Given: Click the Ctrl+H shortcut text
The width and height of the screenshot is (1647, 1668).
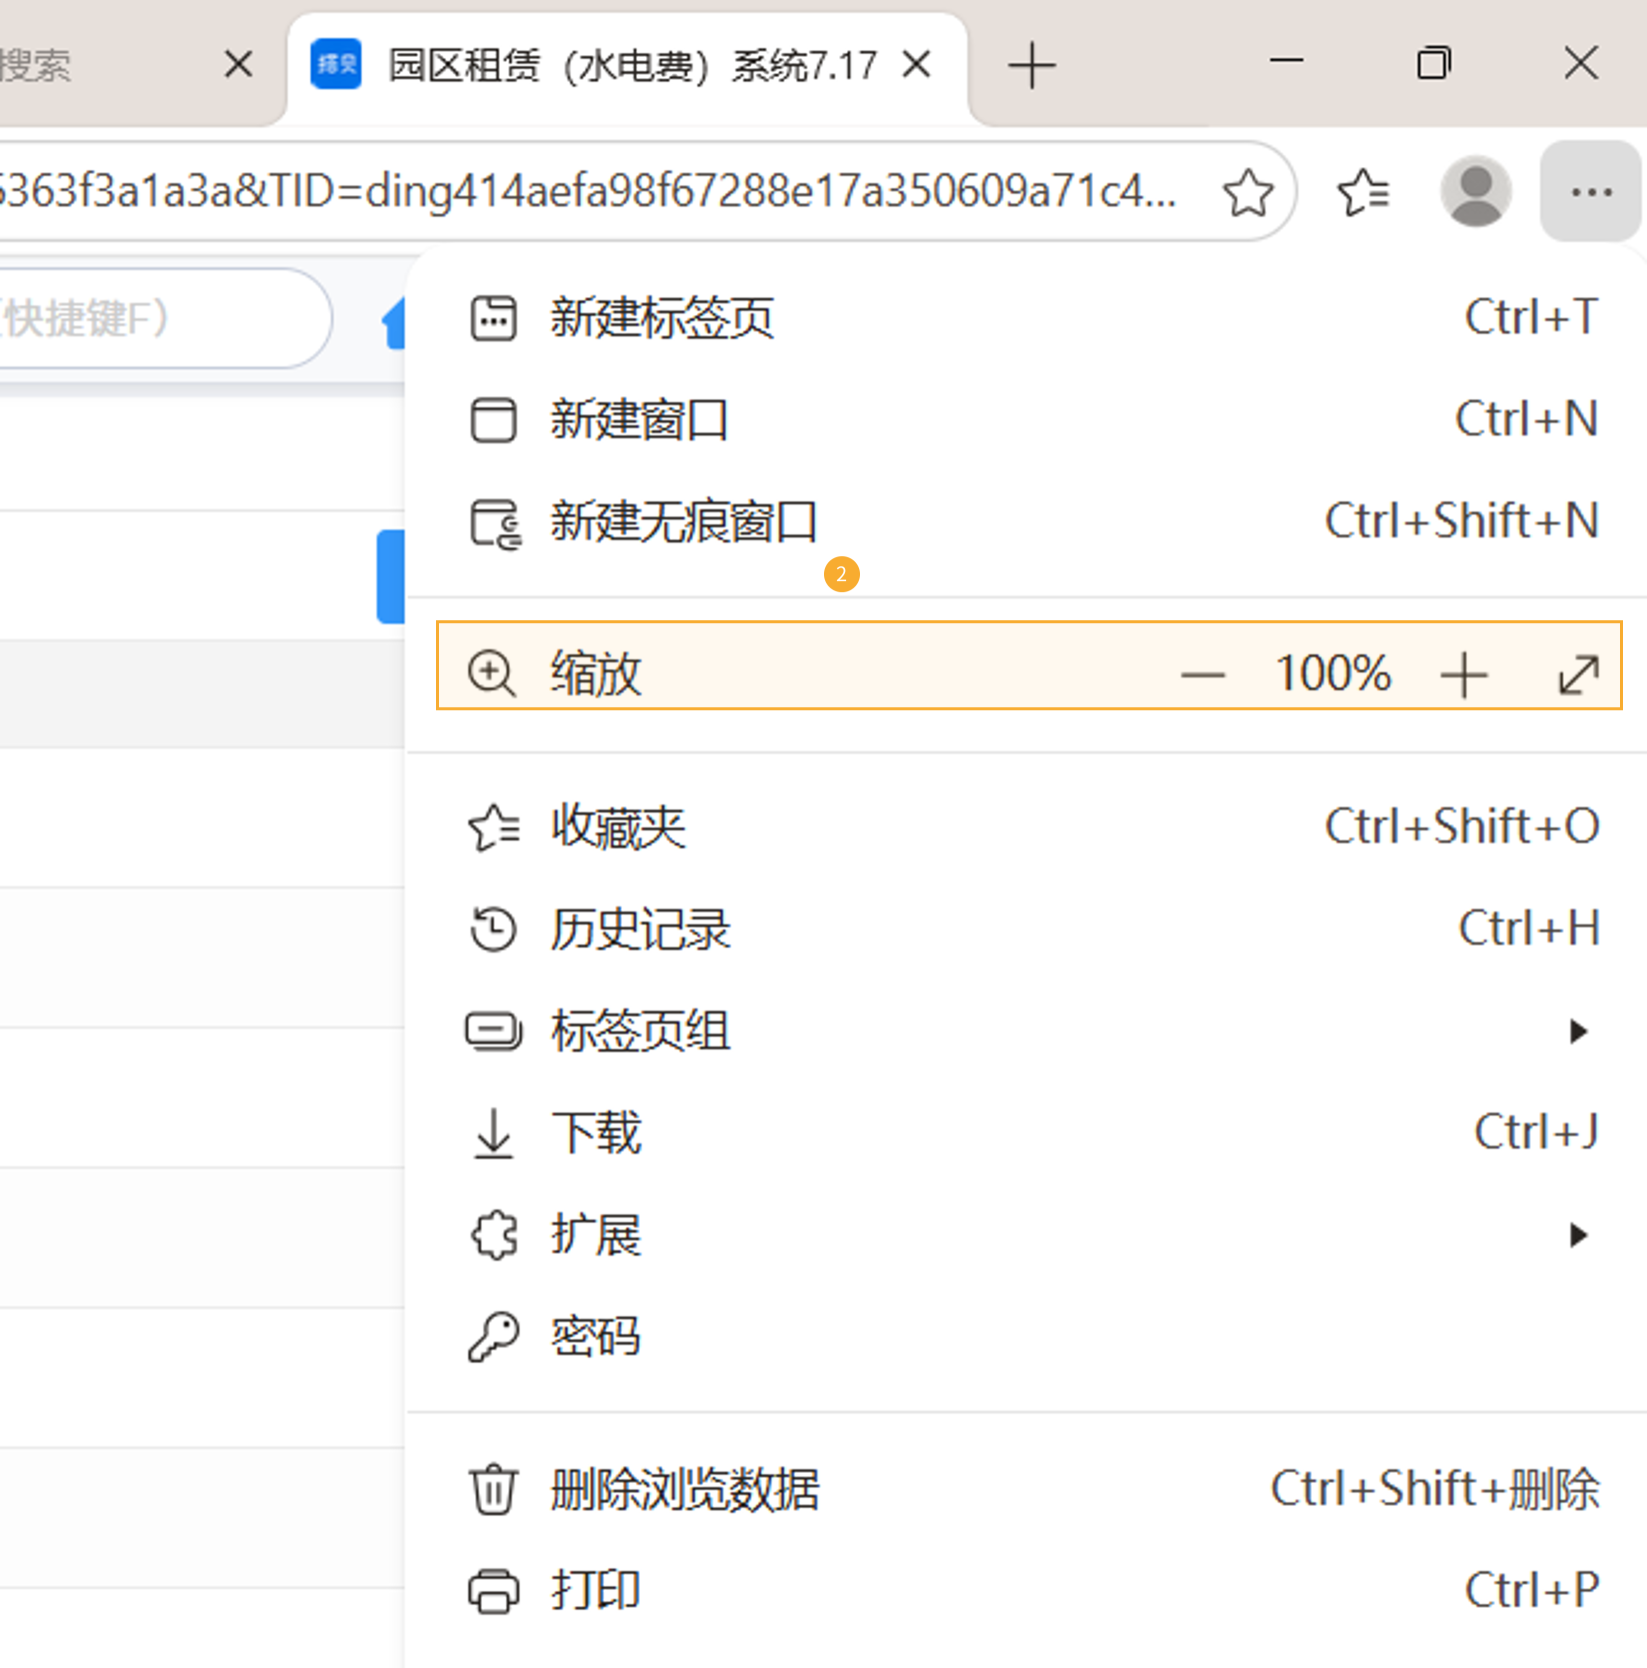Looking at the screenshot, I should click(1529, 929).
